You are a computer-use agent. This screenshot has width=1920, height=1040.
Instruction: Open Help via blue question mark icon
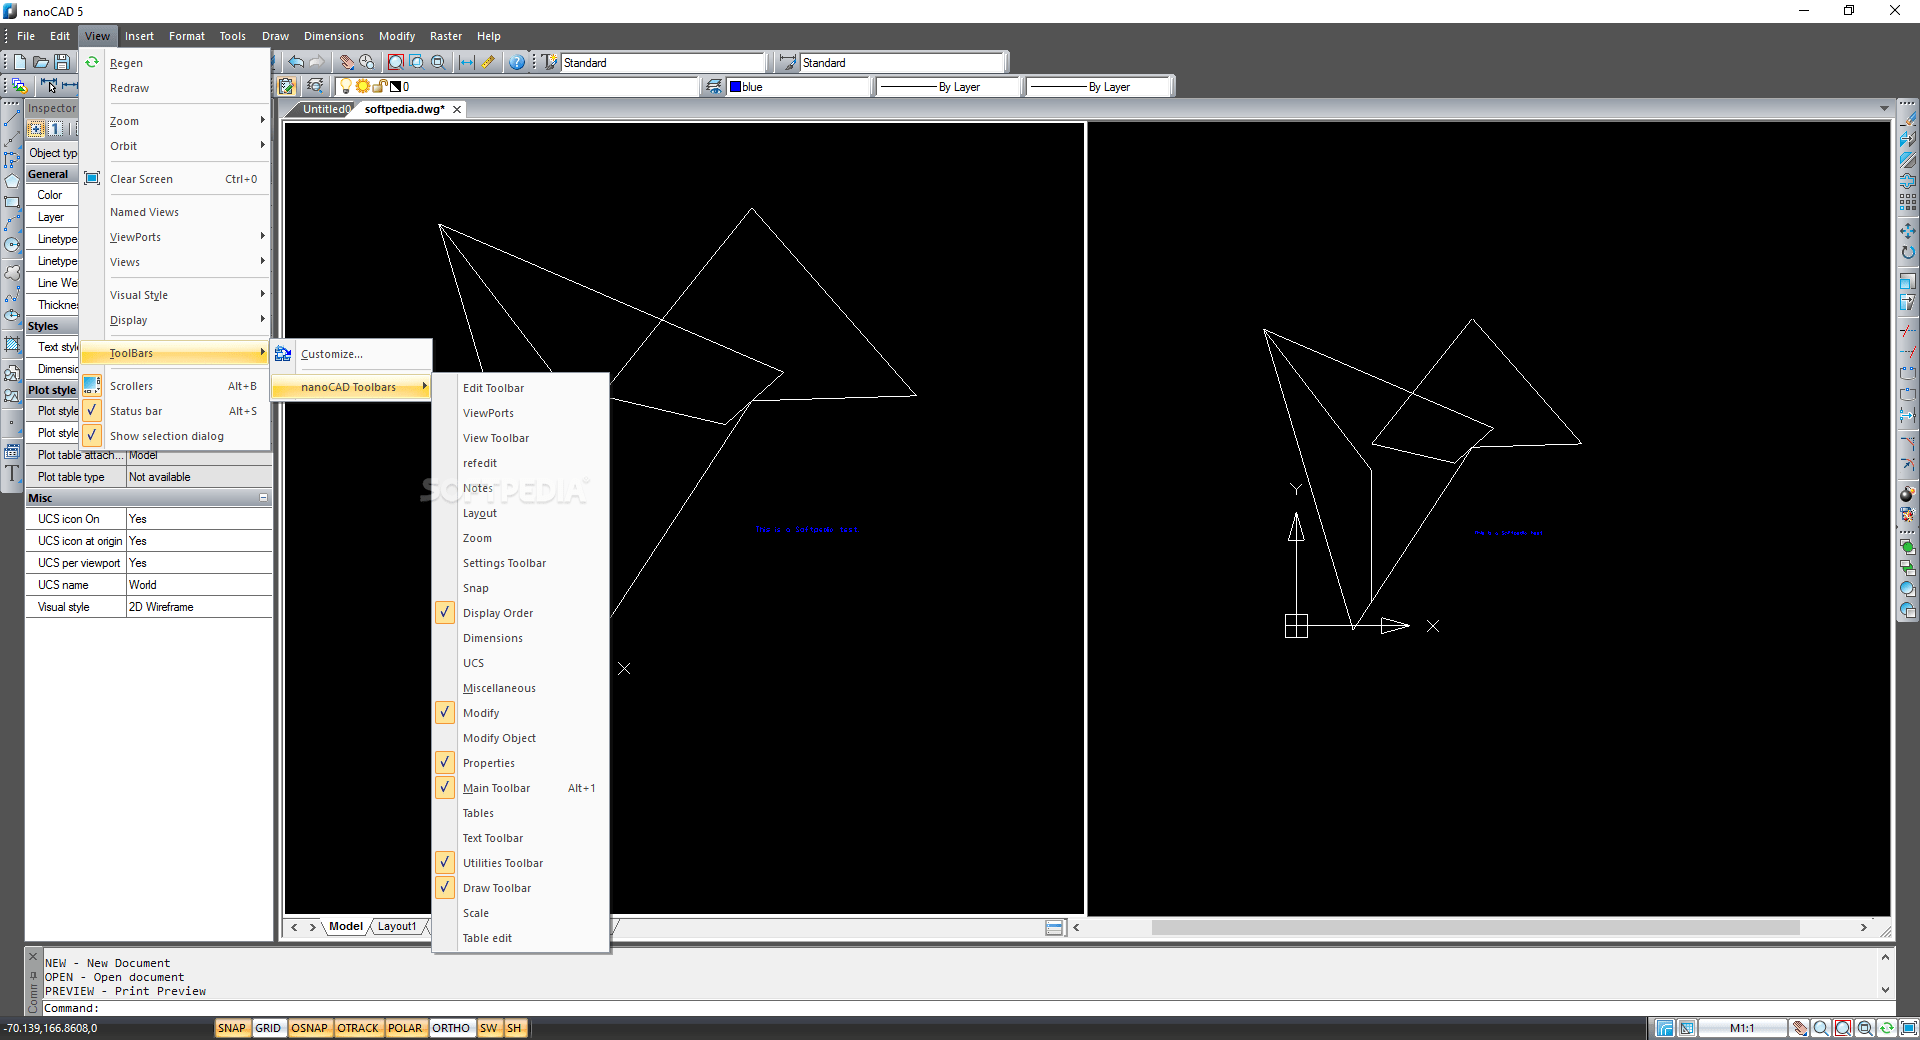pyautogui.click(x=516, y=62)
